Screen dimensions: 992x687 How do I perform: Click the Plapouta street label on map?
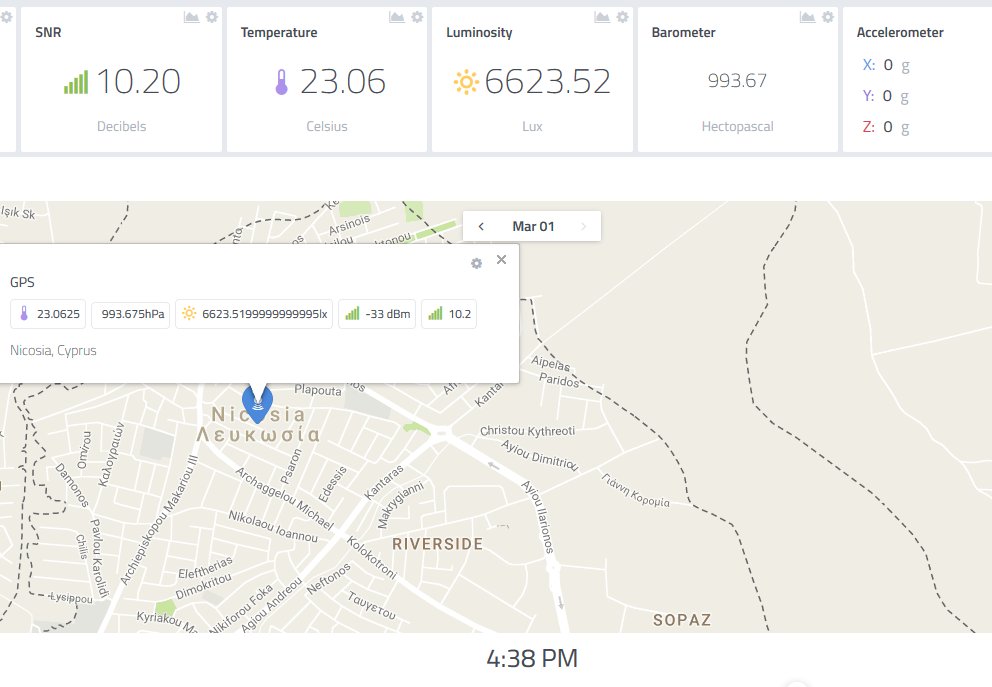[318, 390]
